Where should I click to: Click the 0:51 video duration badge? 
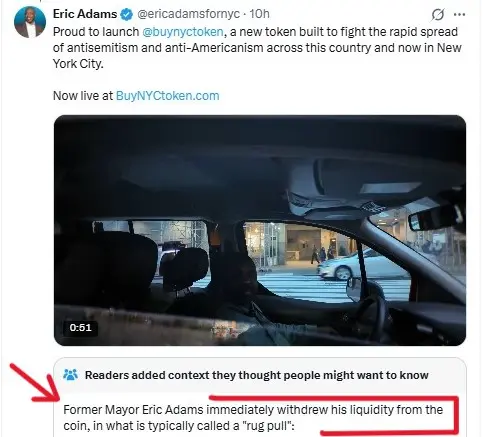(80, 327)
